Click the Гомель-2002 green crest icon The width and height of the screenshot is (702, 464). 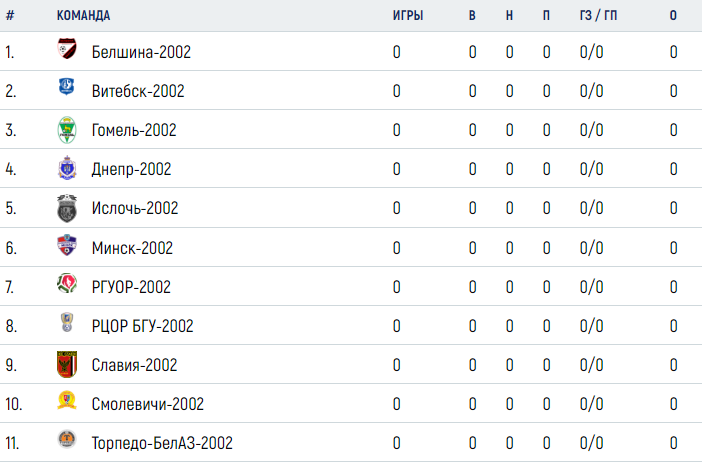(67, 130)
